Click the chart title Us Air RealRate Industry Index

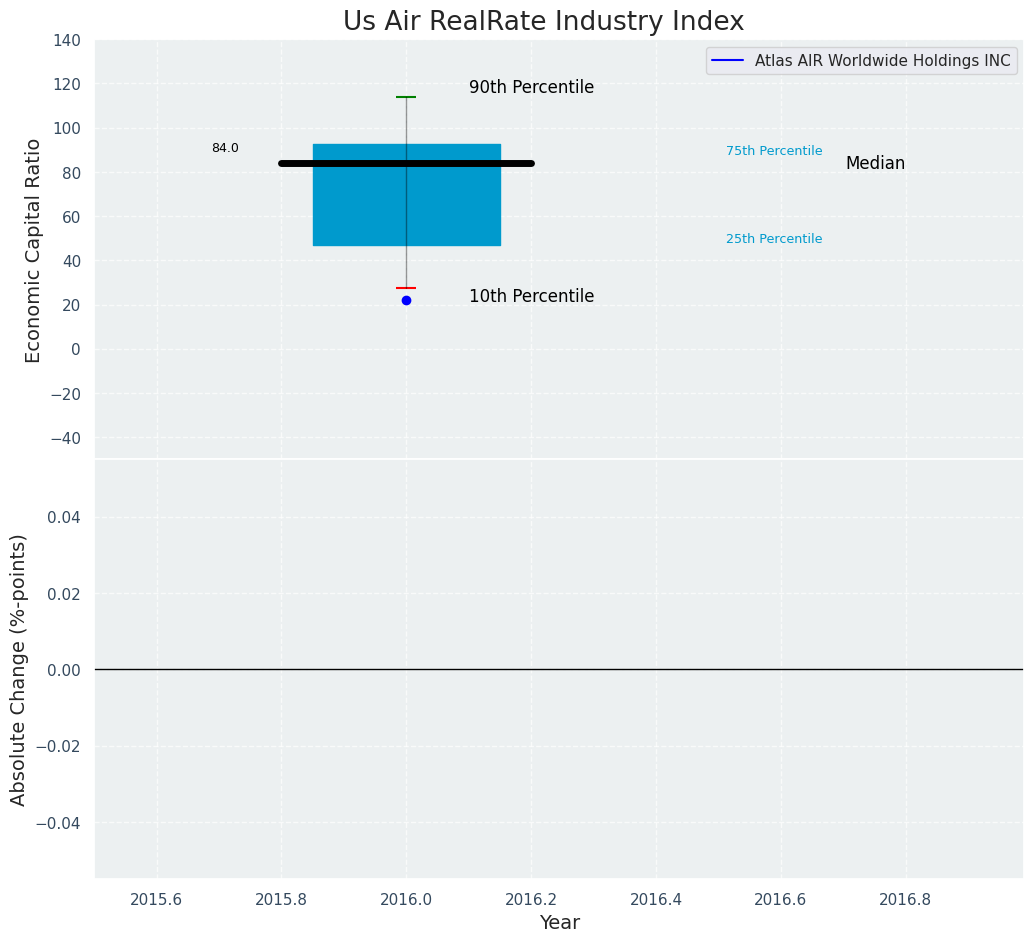[543, 21]
